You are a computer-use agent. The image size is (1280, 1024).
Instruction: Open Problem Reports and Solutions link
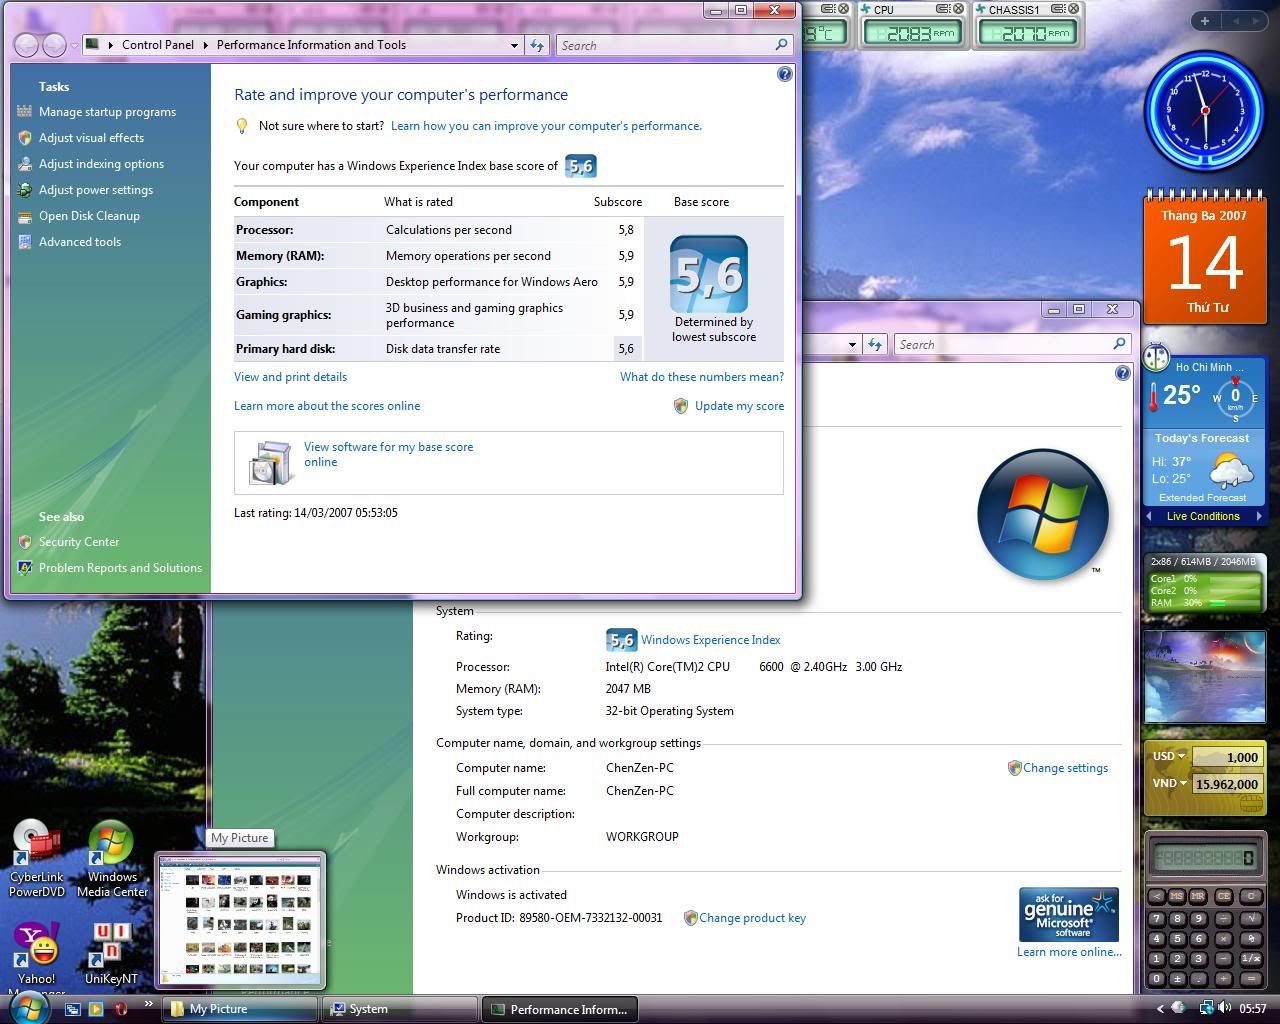[120, 568]
